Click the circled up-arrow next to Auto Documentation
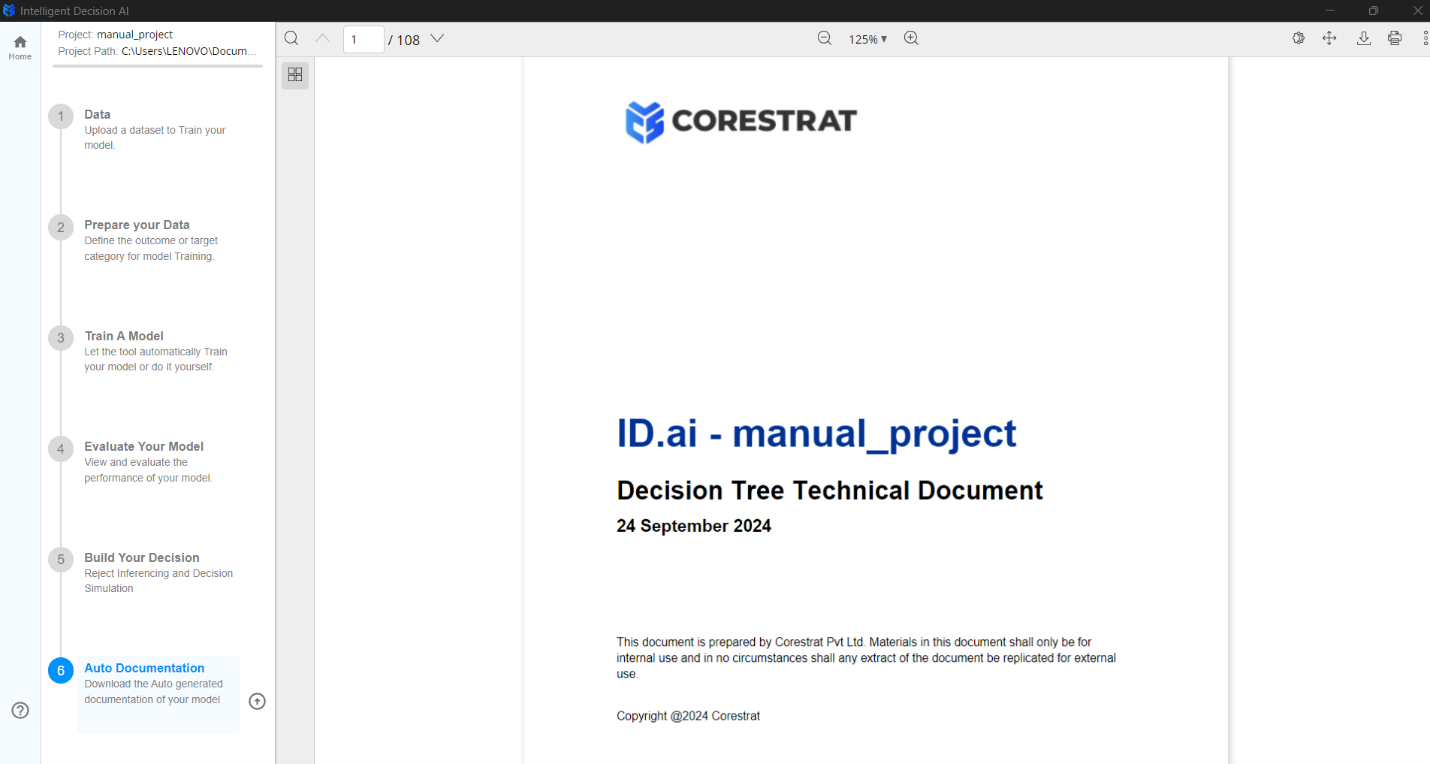Screen dimensions: 1430x764 click(x=257, y=701)
